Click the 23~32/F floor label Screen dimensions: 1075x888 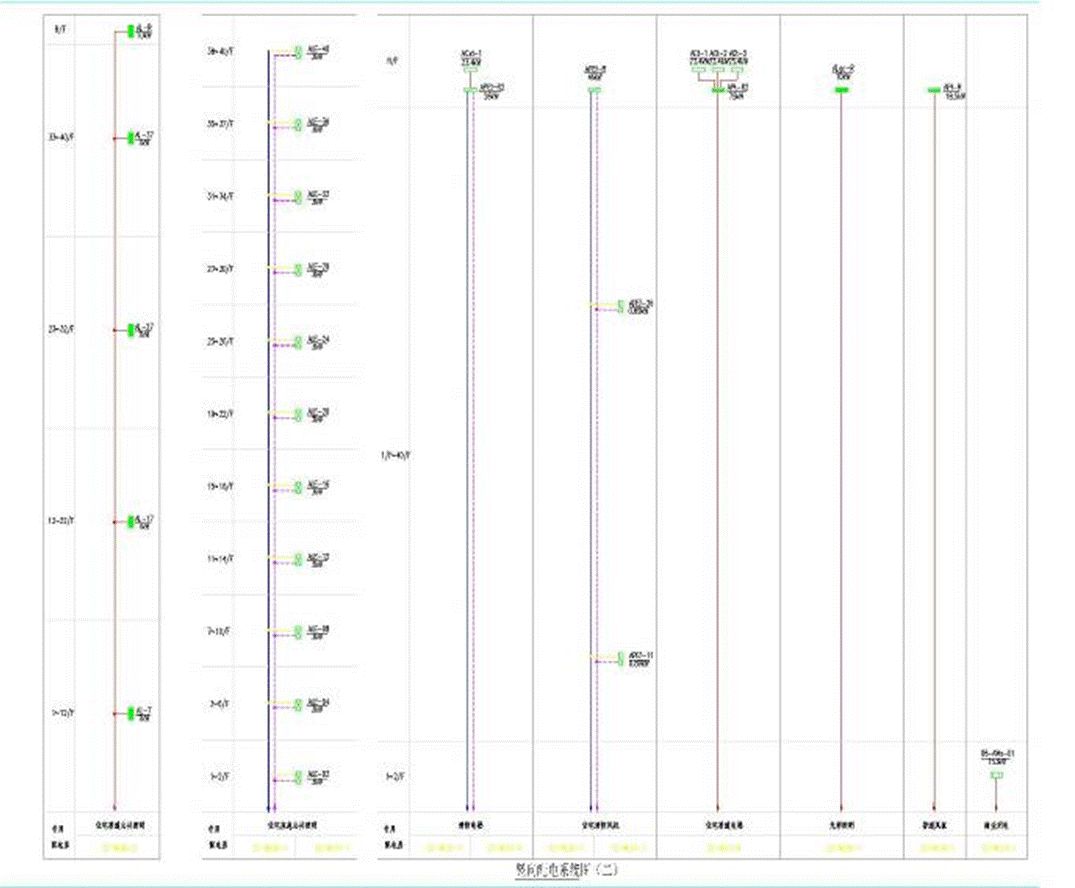(61, 330)
